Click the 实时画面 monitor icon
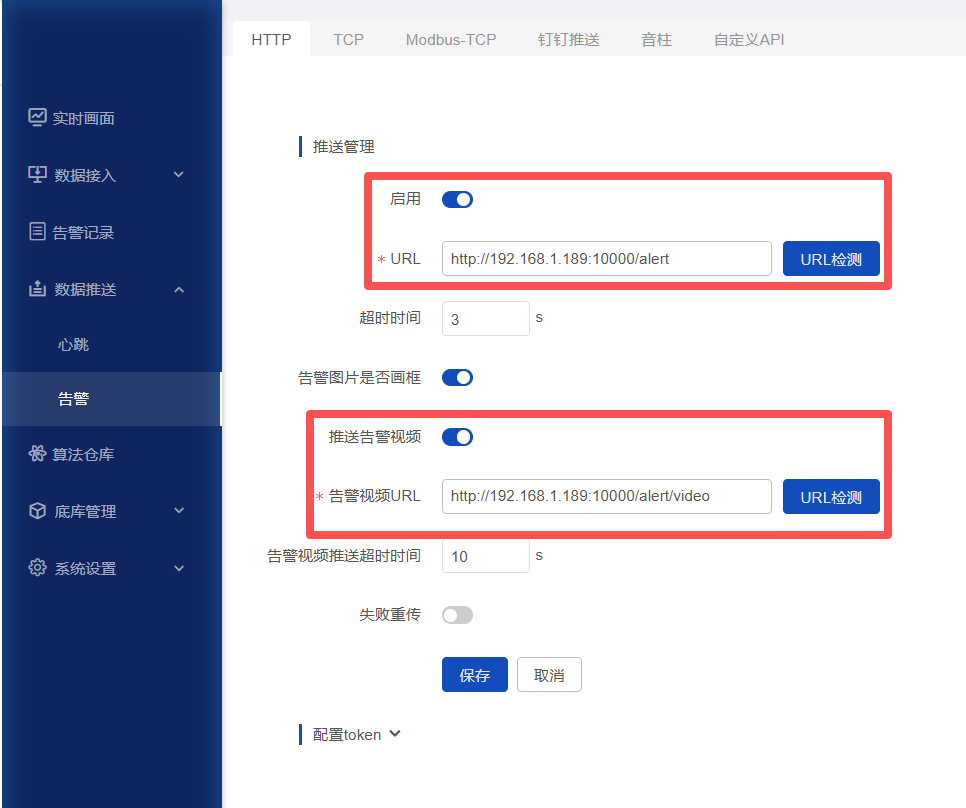The image size is (966, 808). pos(37,118)
